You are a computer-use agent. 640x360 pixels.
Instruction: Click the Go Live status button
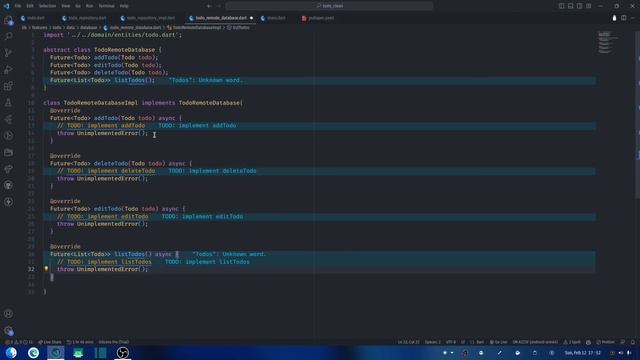pos(498,342)
